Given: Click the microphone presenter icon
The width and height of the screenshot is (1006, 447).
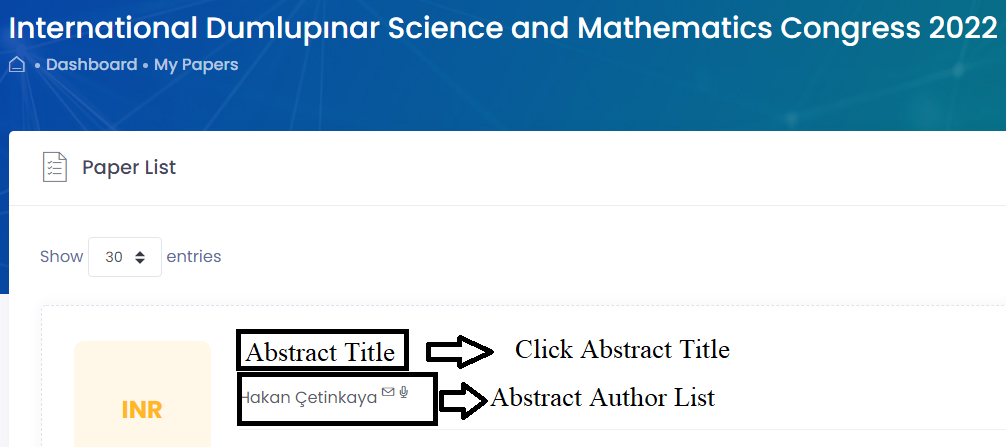Looking at the screenshot, I should pyautogui.click(x=404, y=392).
